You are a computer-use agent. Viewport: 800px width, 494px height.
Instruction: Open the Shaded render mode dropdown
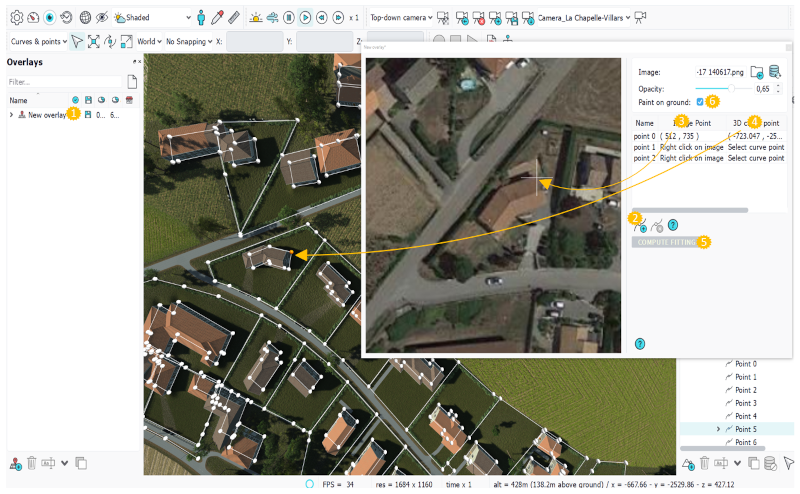[x=152, y=18]
